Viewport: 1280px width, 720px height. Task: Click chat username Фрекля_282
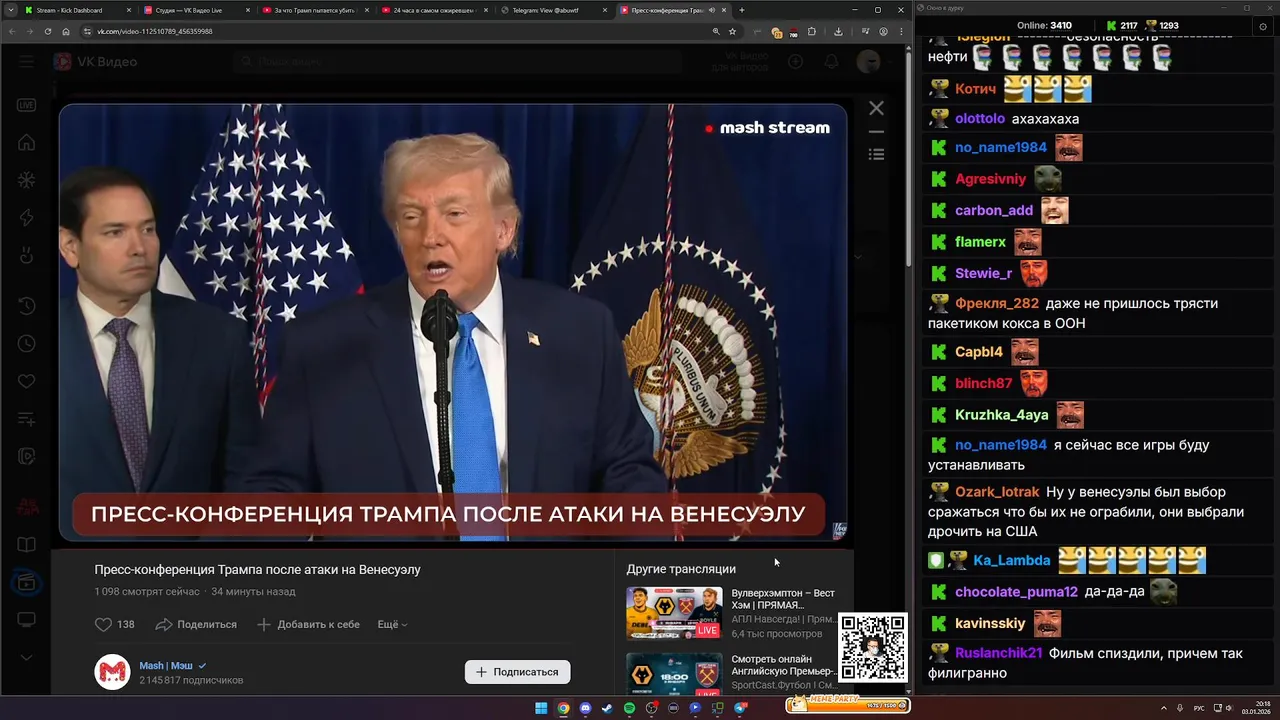(x=997, y=303)
